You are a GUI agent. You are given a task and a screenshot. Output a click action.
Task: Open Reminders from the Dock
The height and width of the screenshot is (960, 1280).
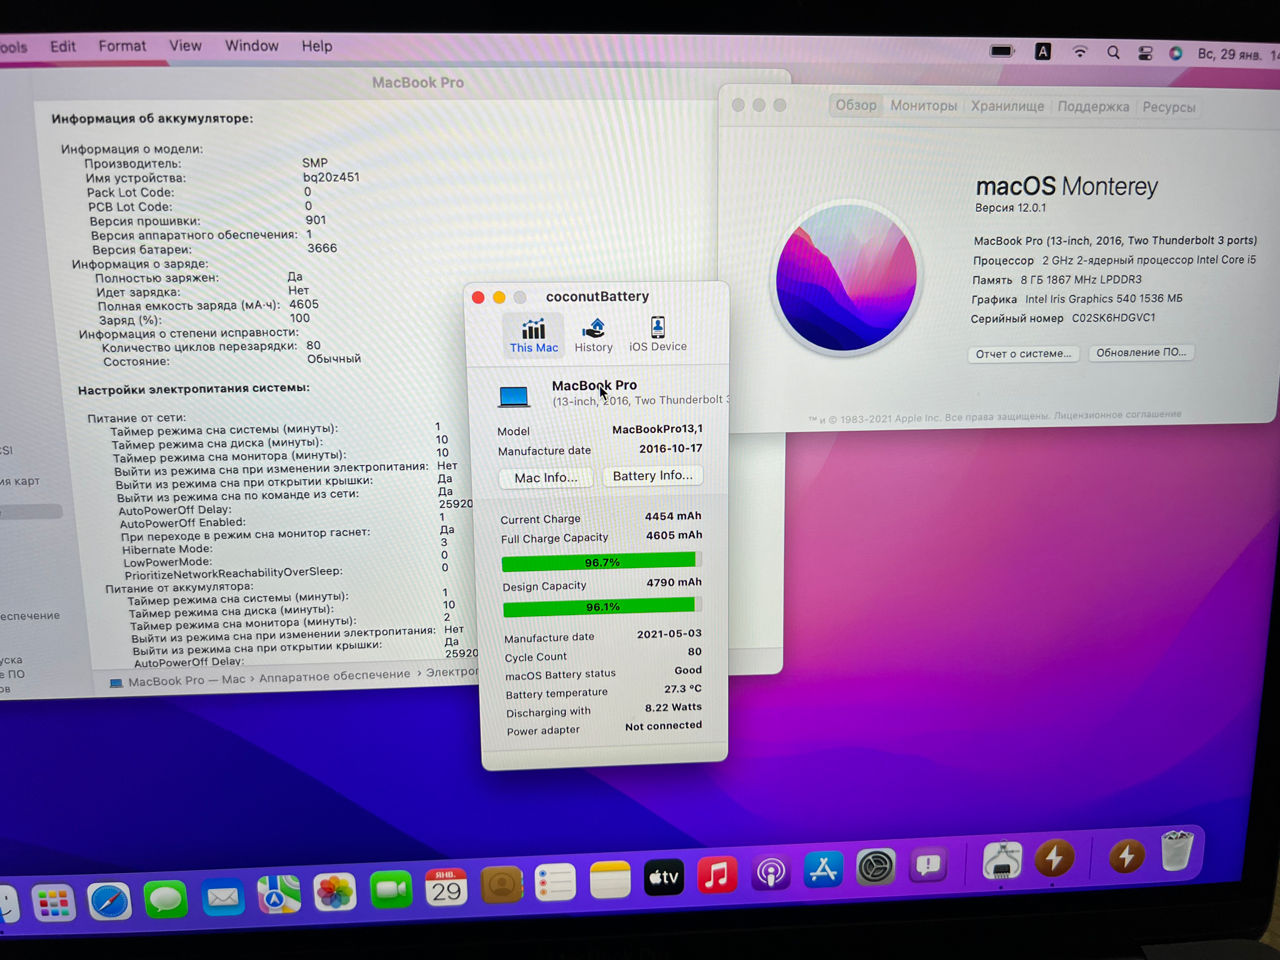[x=555, y=883]
